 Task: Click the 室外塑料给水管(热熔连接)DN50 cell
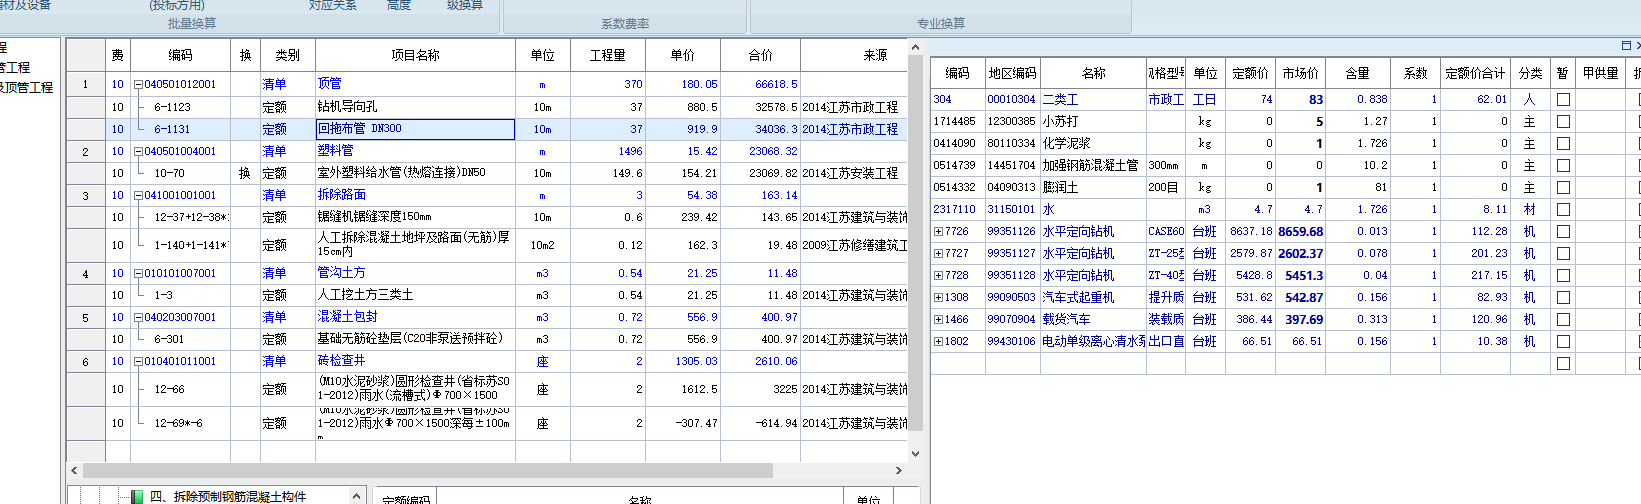tap(415, 173)
